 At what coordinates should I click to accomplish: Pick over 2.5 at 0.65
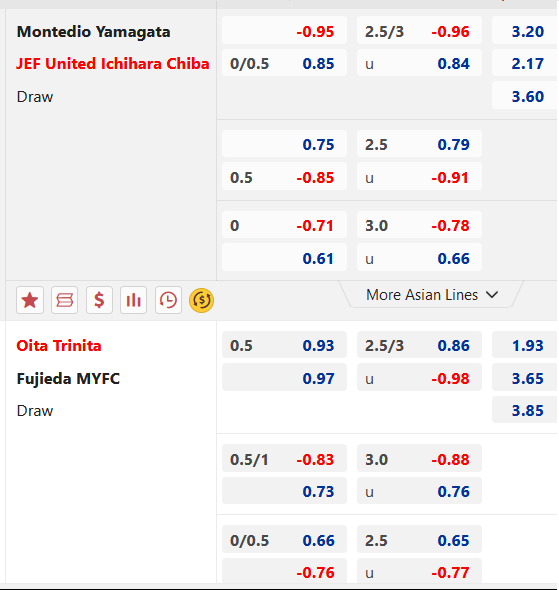[419, 539]
